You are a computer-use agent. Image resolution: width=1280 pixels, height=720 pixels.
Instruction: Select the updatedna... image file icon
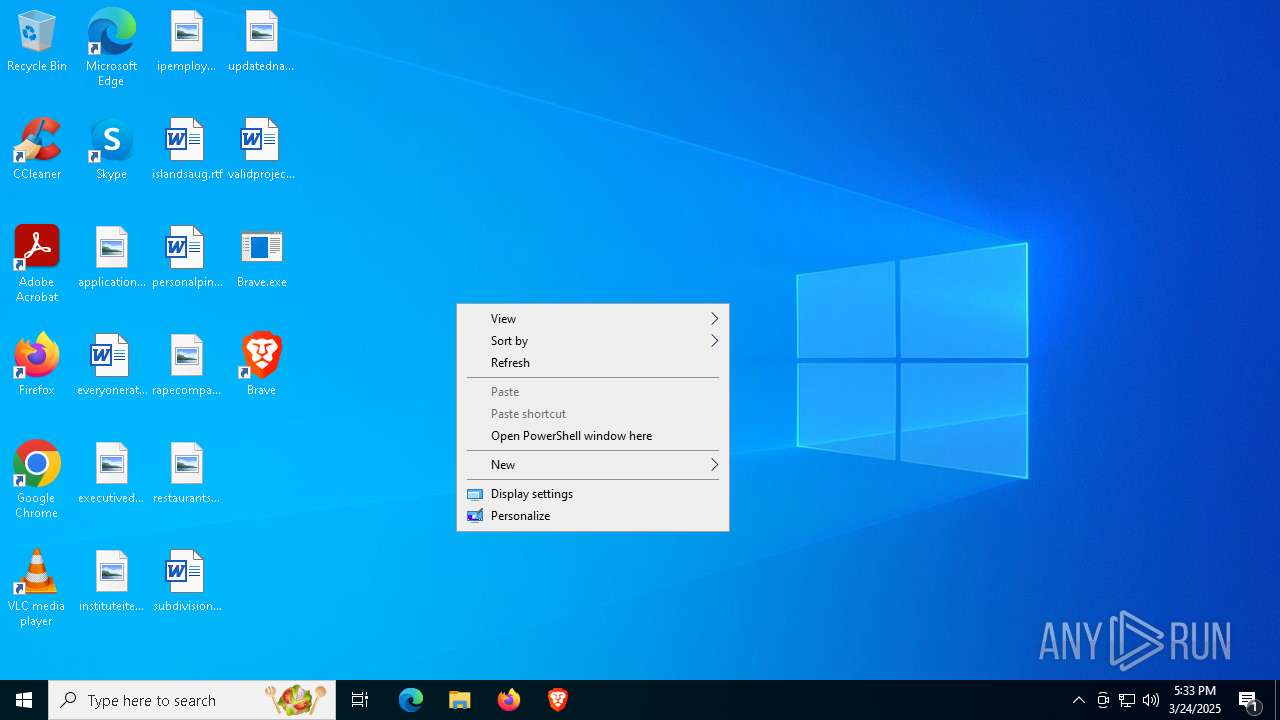point(261,42)
